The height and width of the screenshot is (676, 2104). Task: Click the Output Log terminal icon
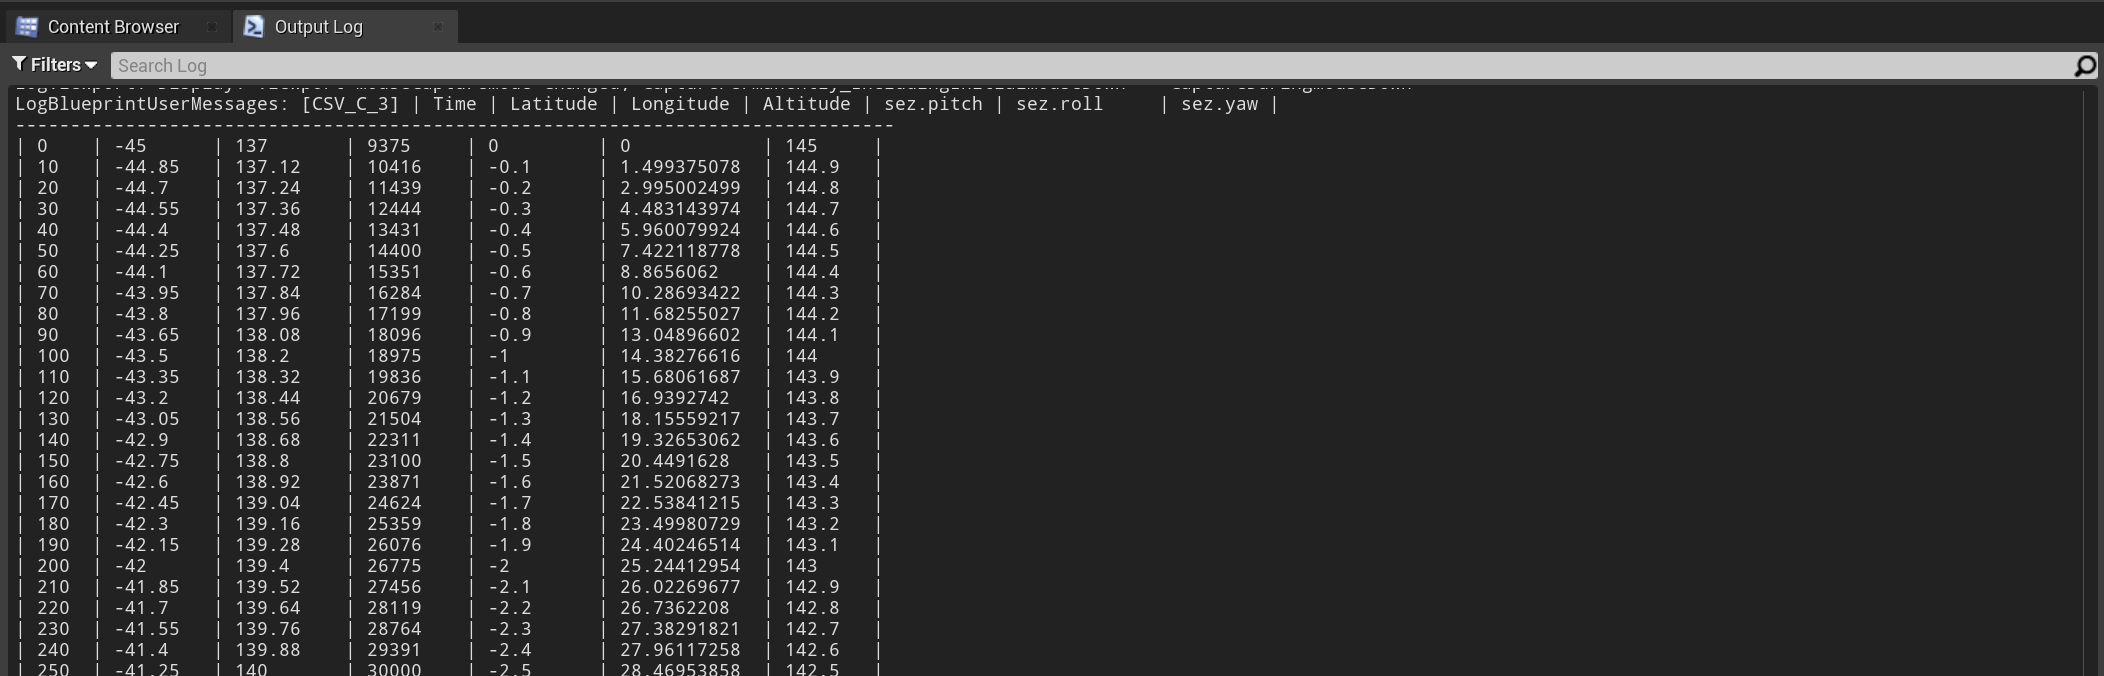(254, 27)
